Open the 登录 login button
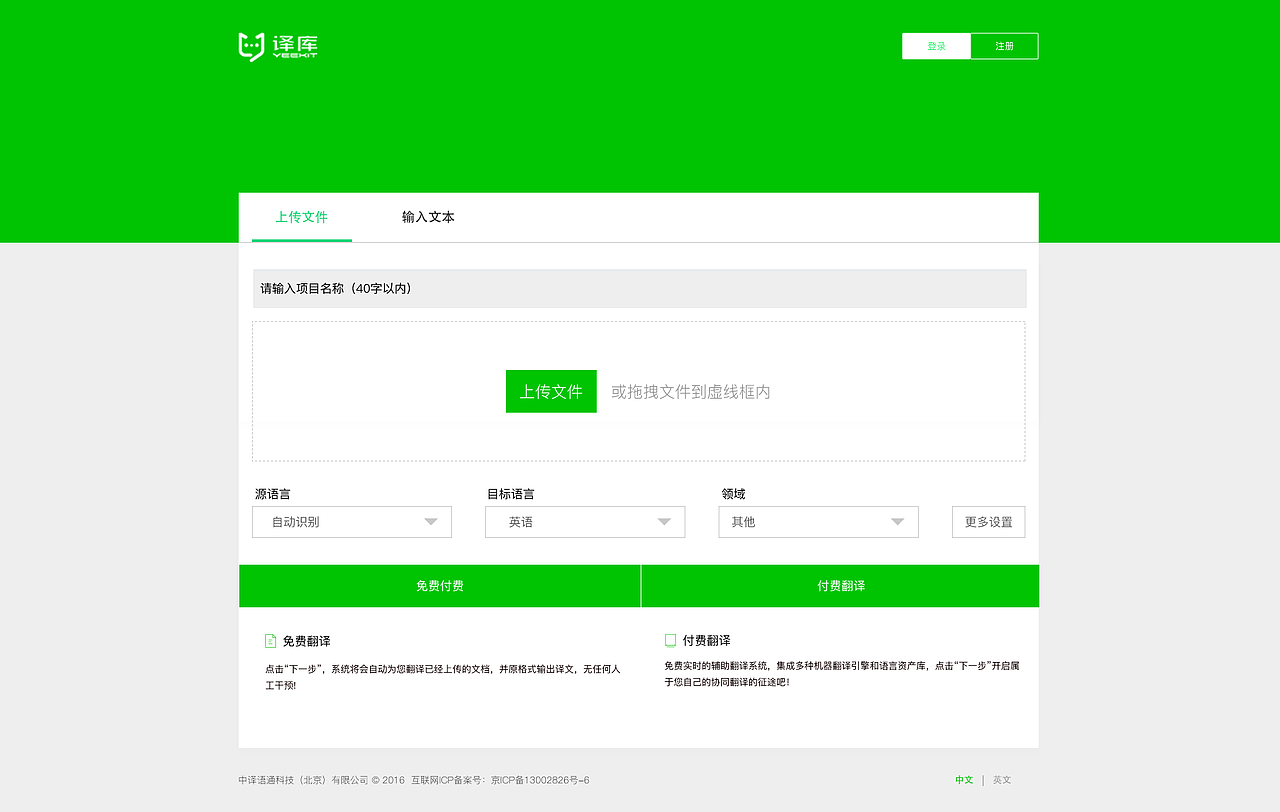Image resolution: width=1280 pixels, height=812 pixels. point(936,46)
